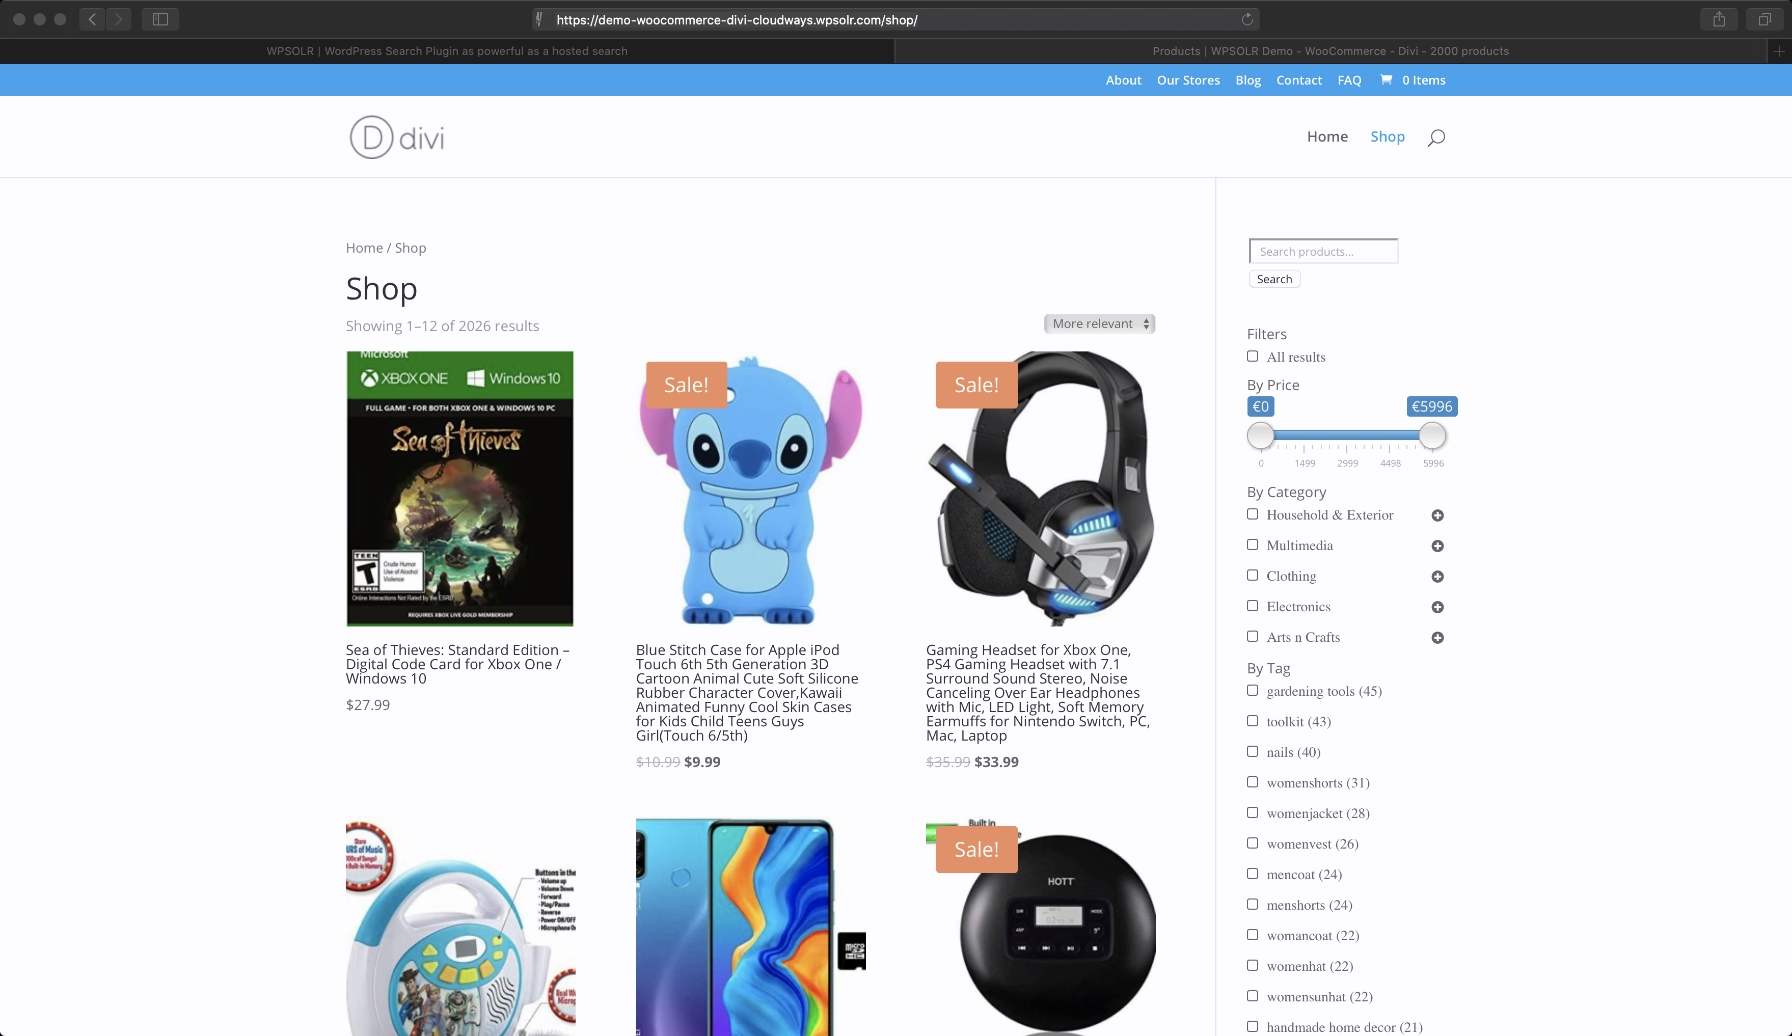Click the Home breadcrumb link
Image resolution: width=1792 pixels, height=1036 pixels.
click(364, 248)
